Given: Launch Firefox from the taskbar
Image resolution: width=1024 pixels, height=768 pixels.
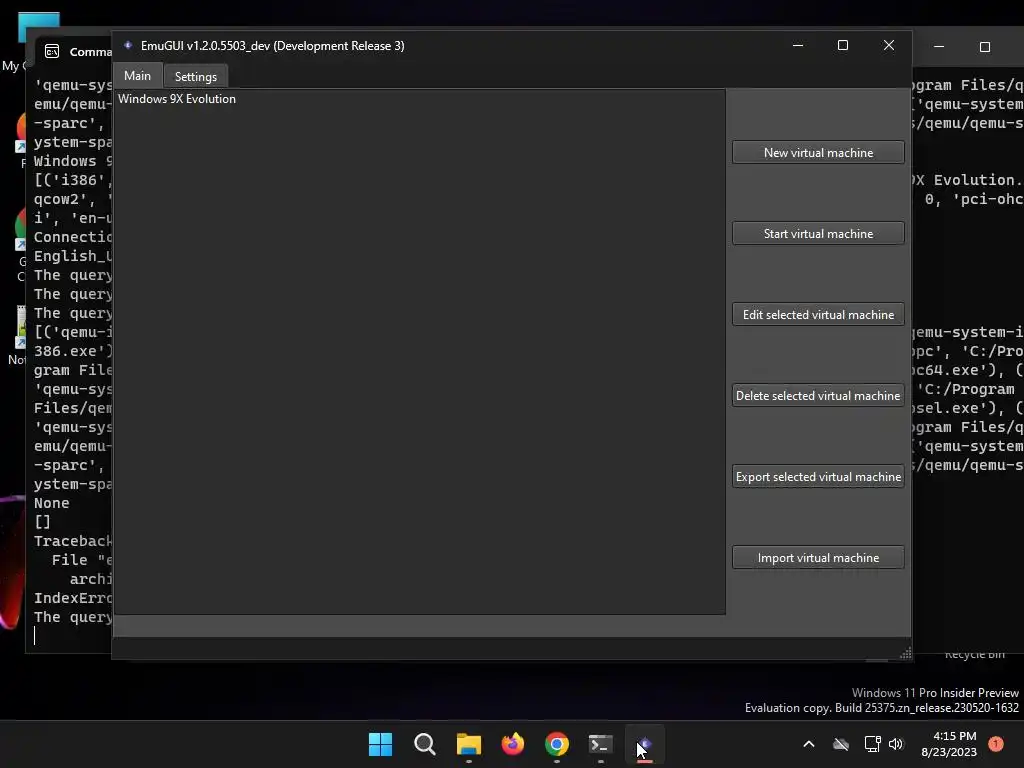Looking at the screenshot, I should coord(513,744).
